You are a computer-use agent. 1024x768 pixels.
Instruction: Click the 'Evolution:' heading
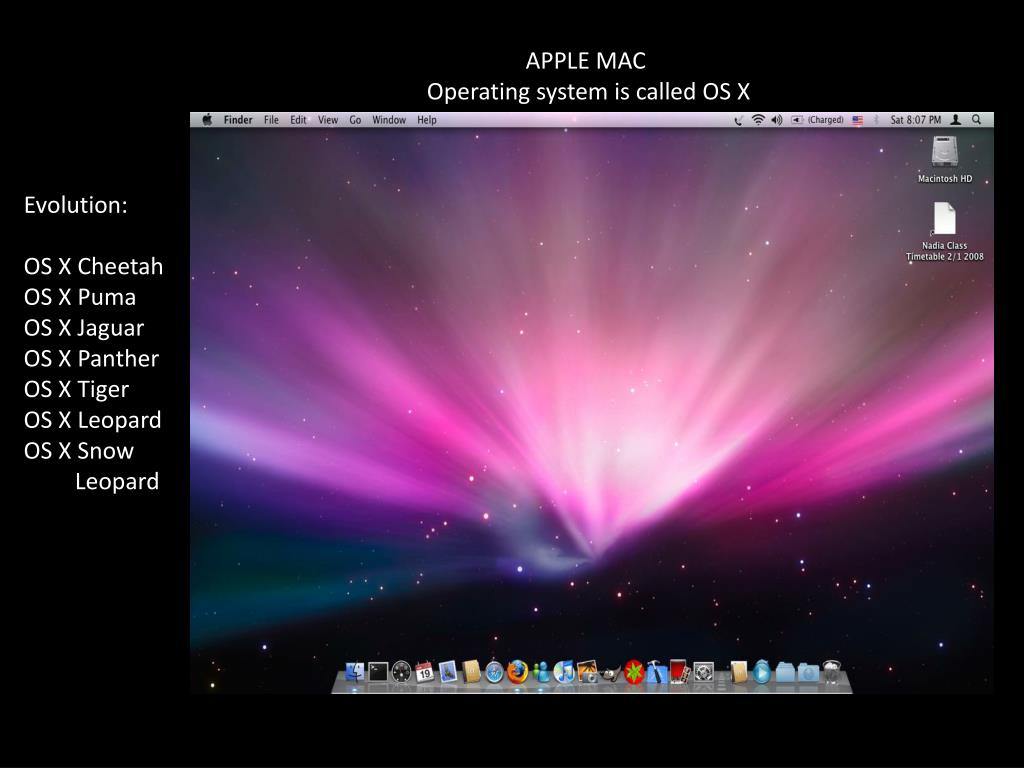click(x=76, y=205)
